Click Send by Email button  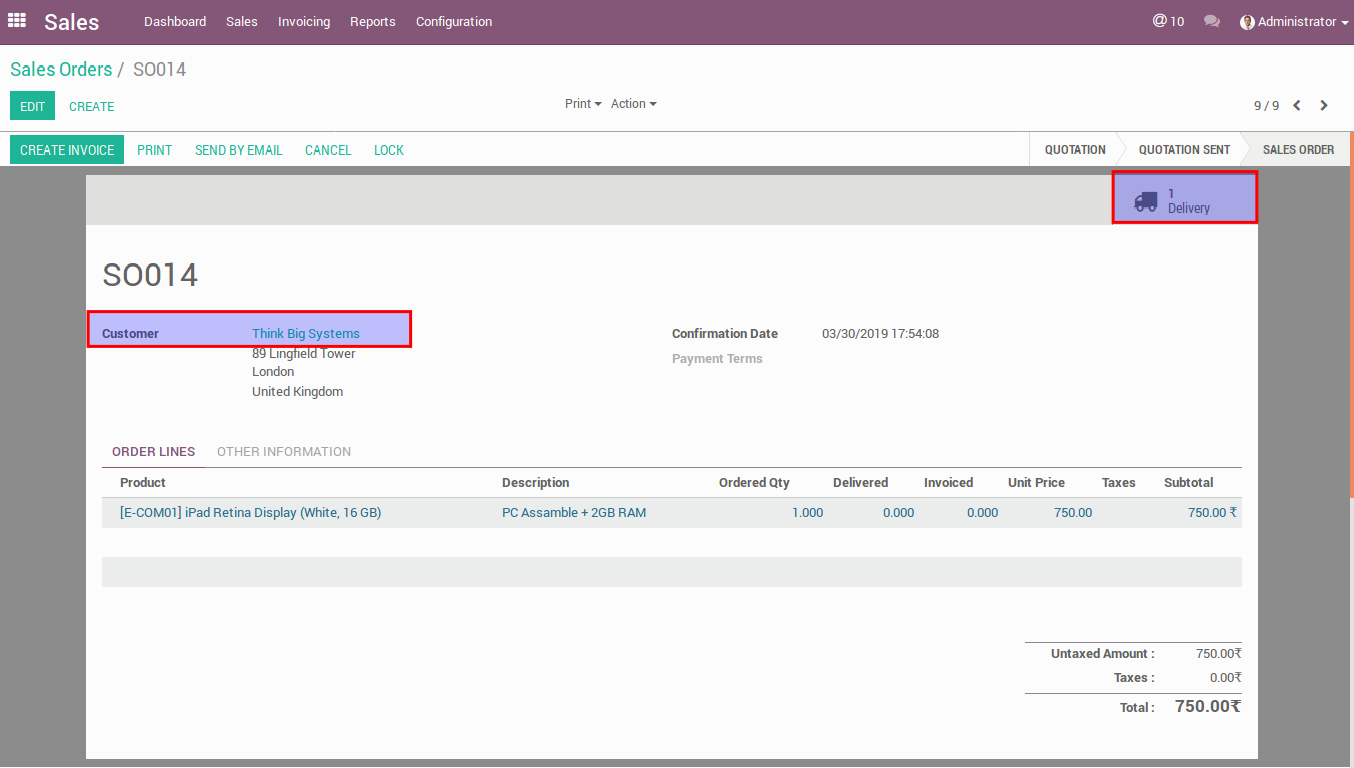click(239, 150)
